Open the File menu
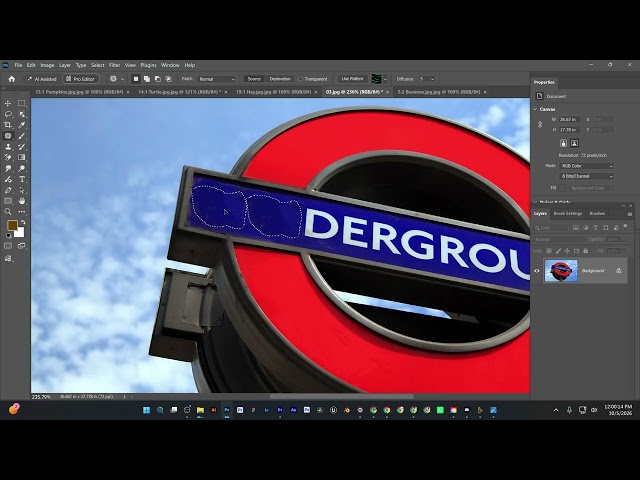Screen dimensions: 640x480 (x=18, y=65)
